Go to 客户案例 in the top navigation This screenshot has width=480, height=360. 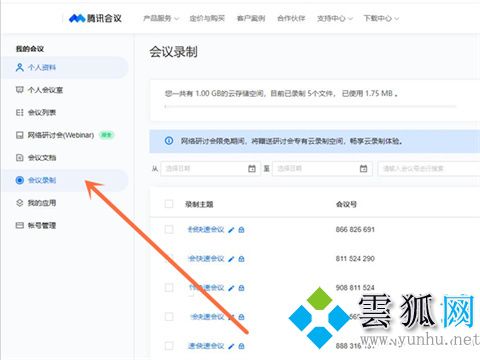(251, 18)
